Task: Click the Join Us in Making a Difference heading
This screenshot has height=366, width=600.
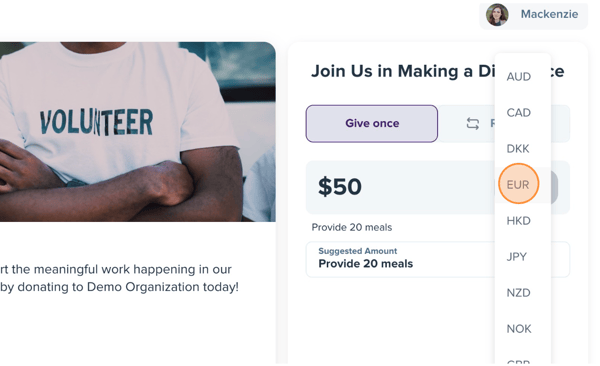Action: pyautogui.click(x=437, y=71)
